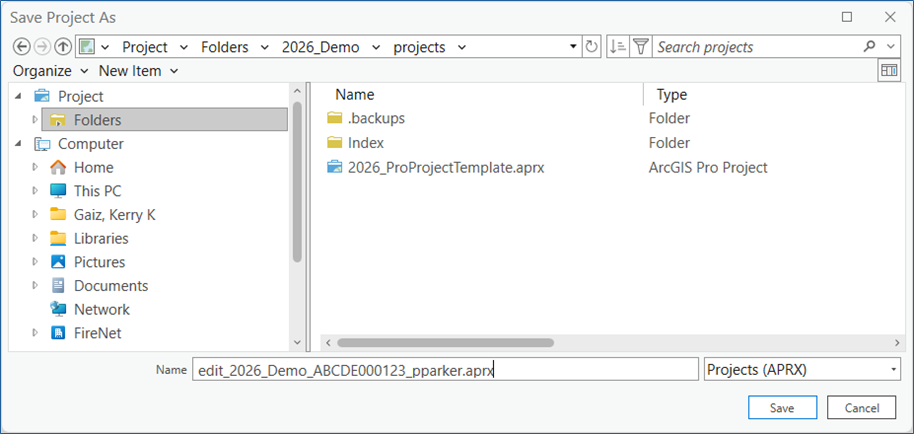Click the Save button

[x=781, y=407]
